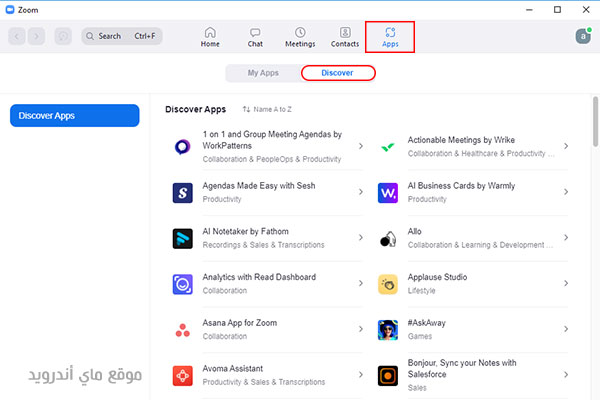Click the history icon next to search
The width and height of the screenshot is (600, 400).
[63, 36]
